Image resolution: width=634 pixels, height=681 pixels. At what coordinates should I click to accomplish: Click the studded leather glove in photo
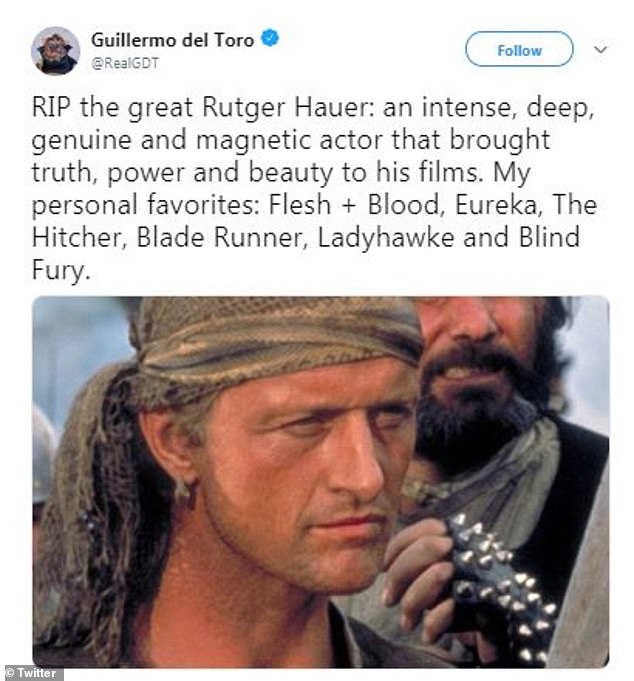pyautogui.click(x=499, y=582)
